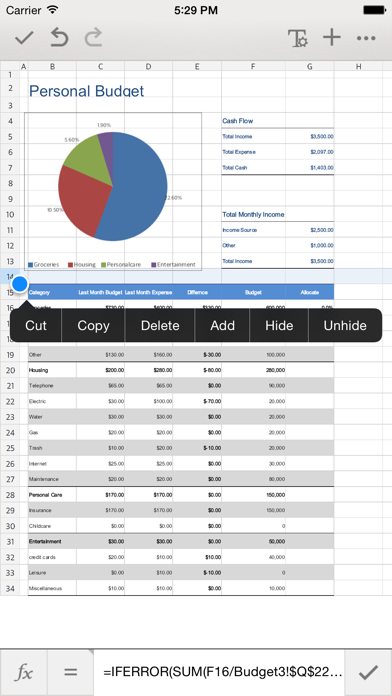
Task: Redo the undone action
Action: click(x=93, y=38)
